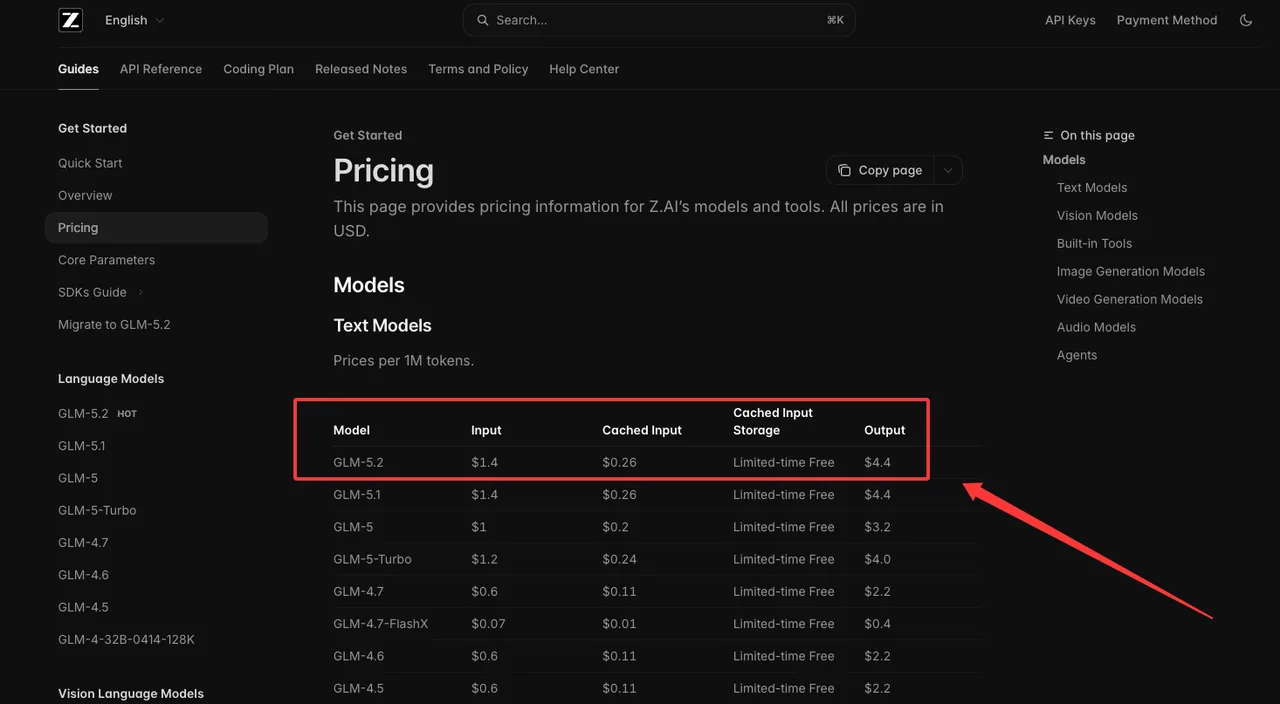Open the English language dropdown
Screen dimensions: 1280x704
pyautogui.click(x=134, y=20)
